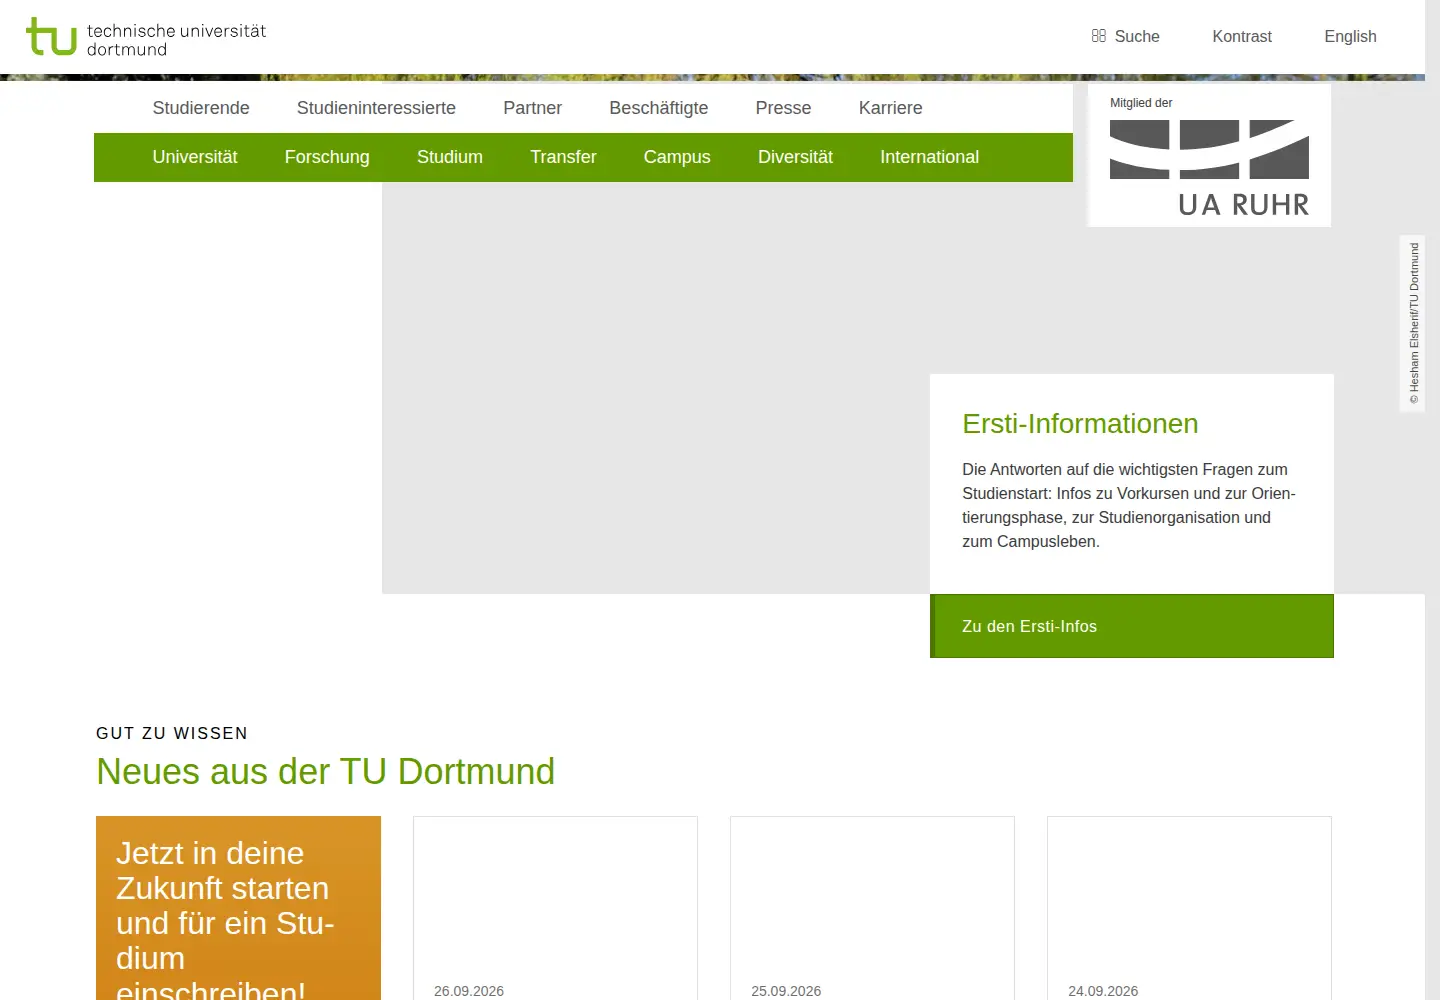Screen dimensions: 1440x1000
Task: Expand the Universität main menu
Action: 195,157
